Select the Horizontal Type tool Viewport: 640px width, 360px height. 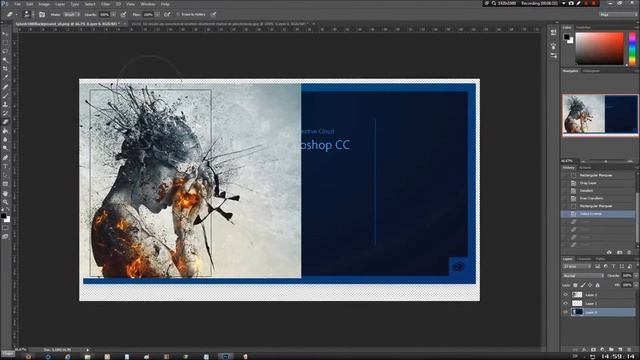pyautogui.click(x=5, y=167)
